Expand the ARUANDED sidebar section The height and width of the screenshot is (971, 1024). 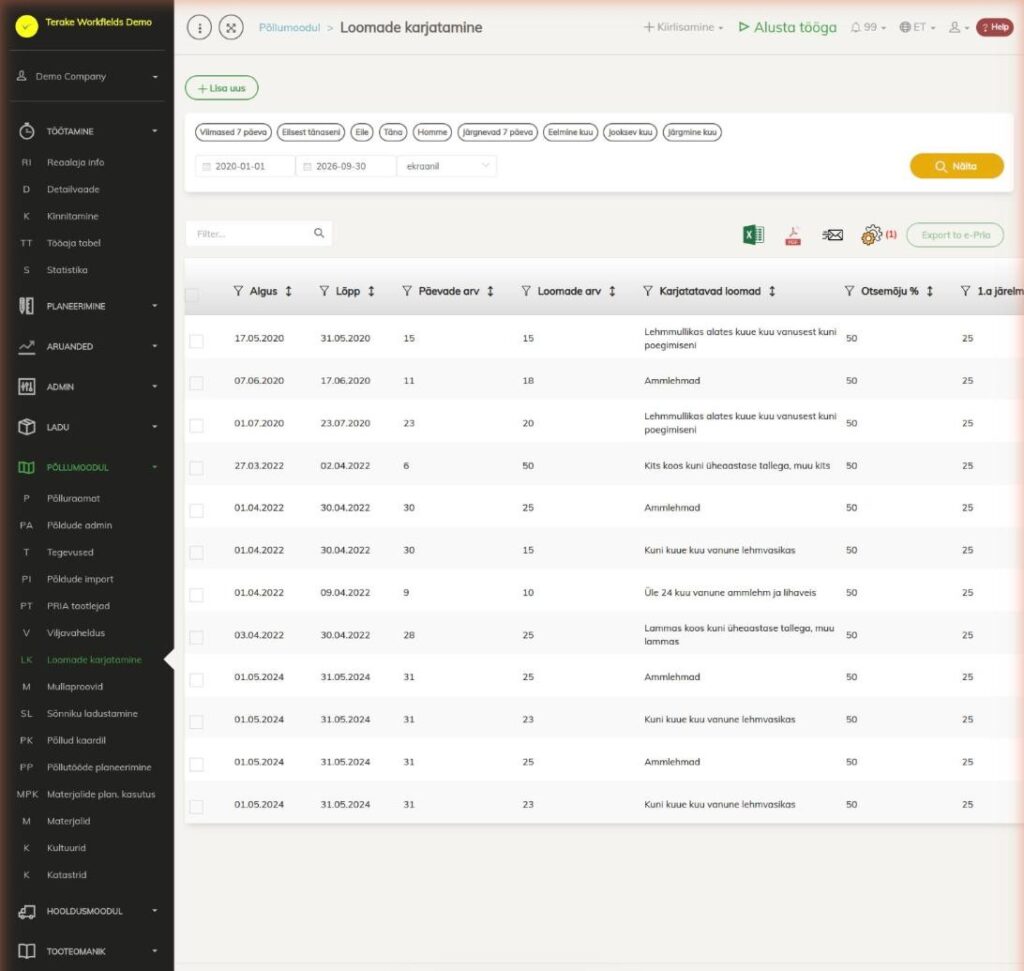point(88,347)
